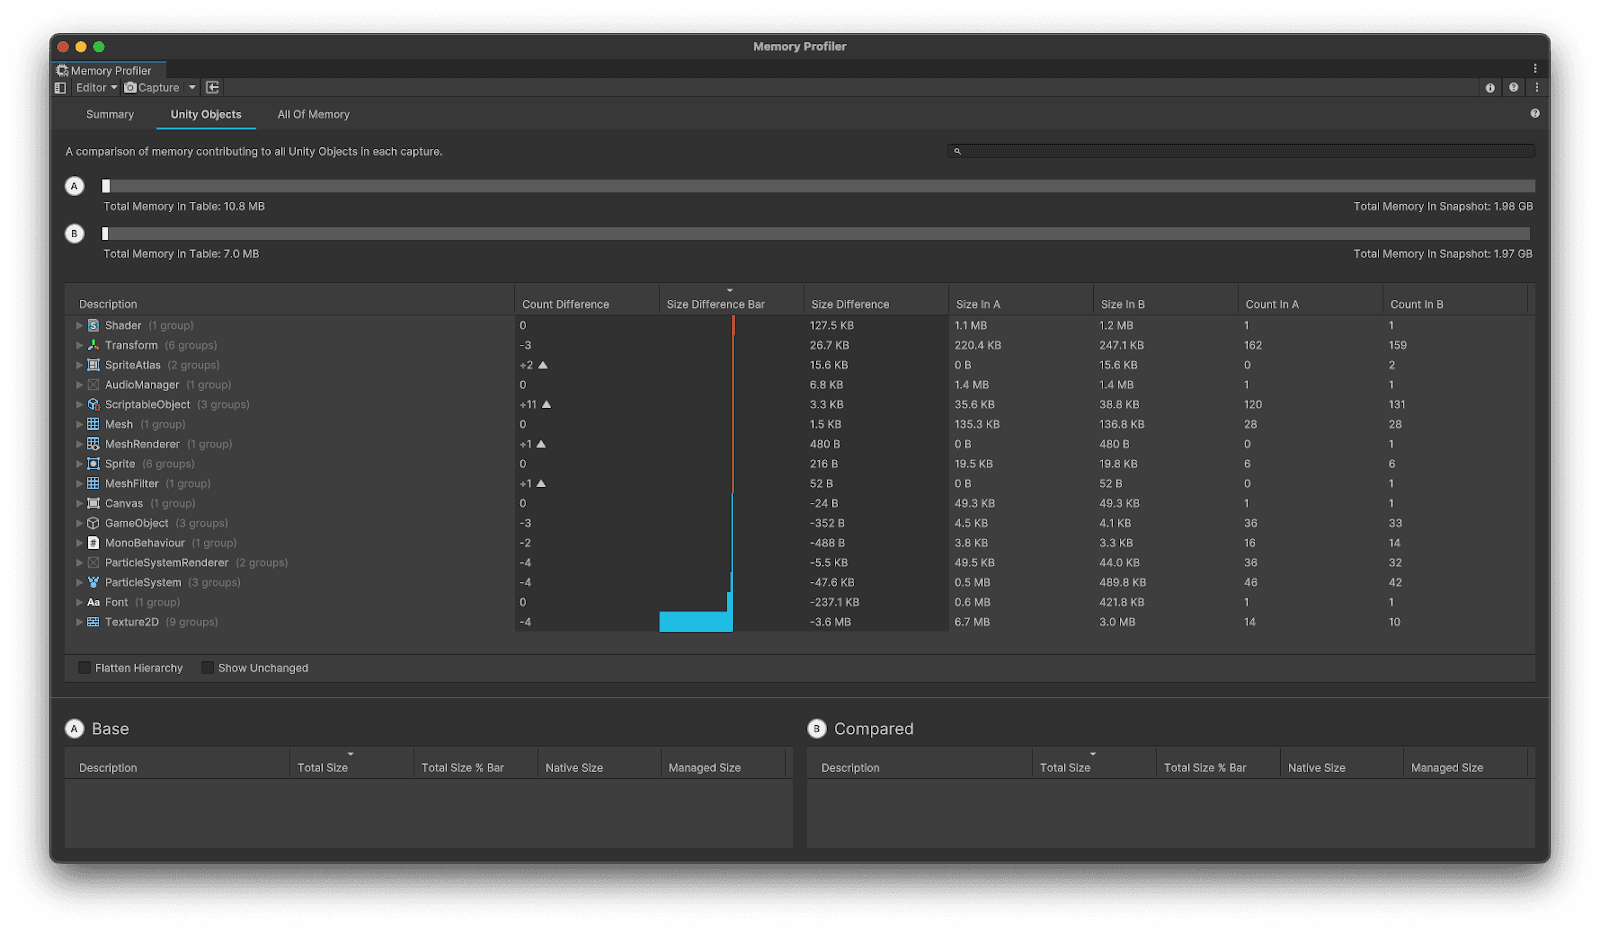This screenshot has width=1600, height=929.
Task: Click the search field above the table
Action: coord(1241,151)
